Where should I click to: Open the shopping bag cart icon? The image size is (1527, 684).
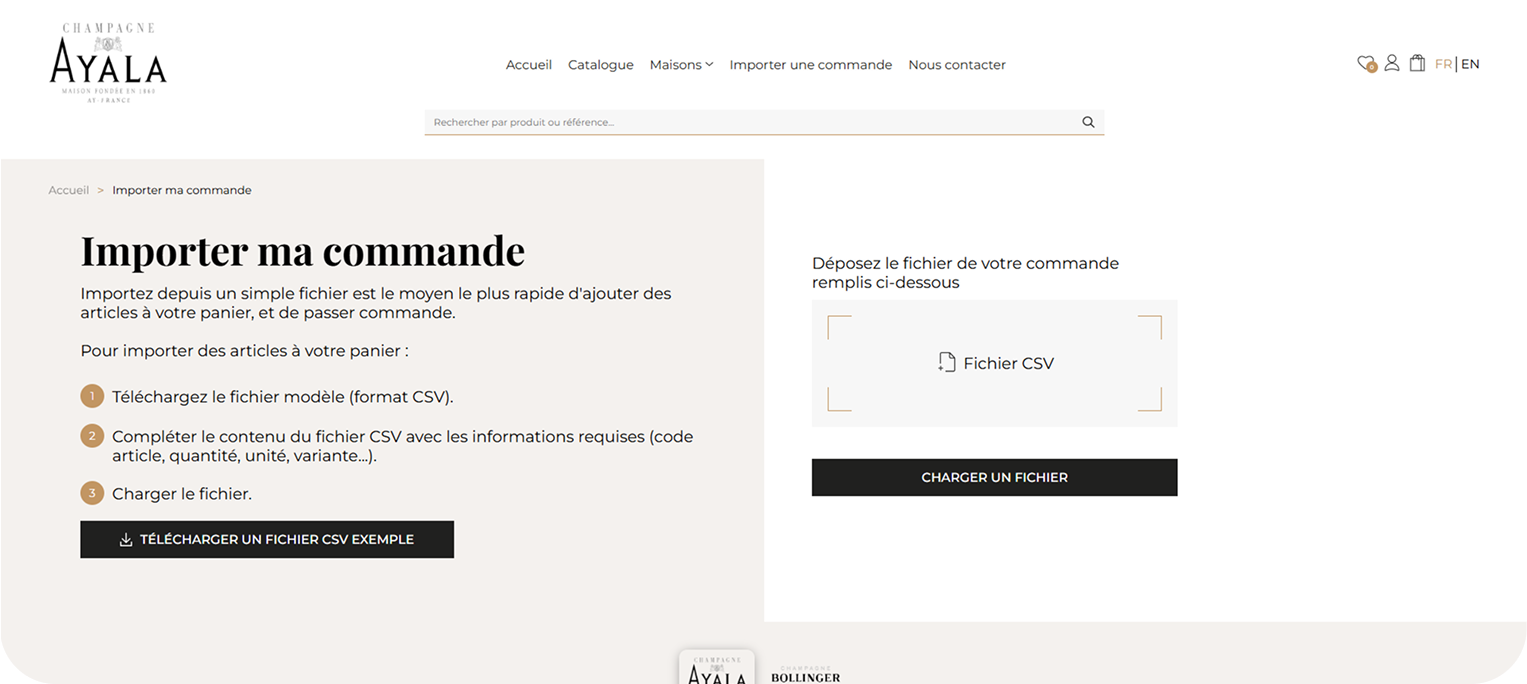1417,63
